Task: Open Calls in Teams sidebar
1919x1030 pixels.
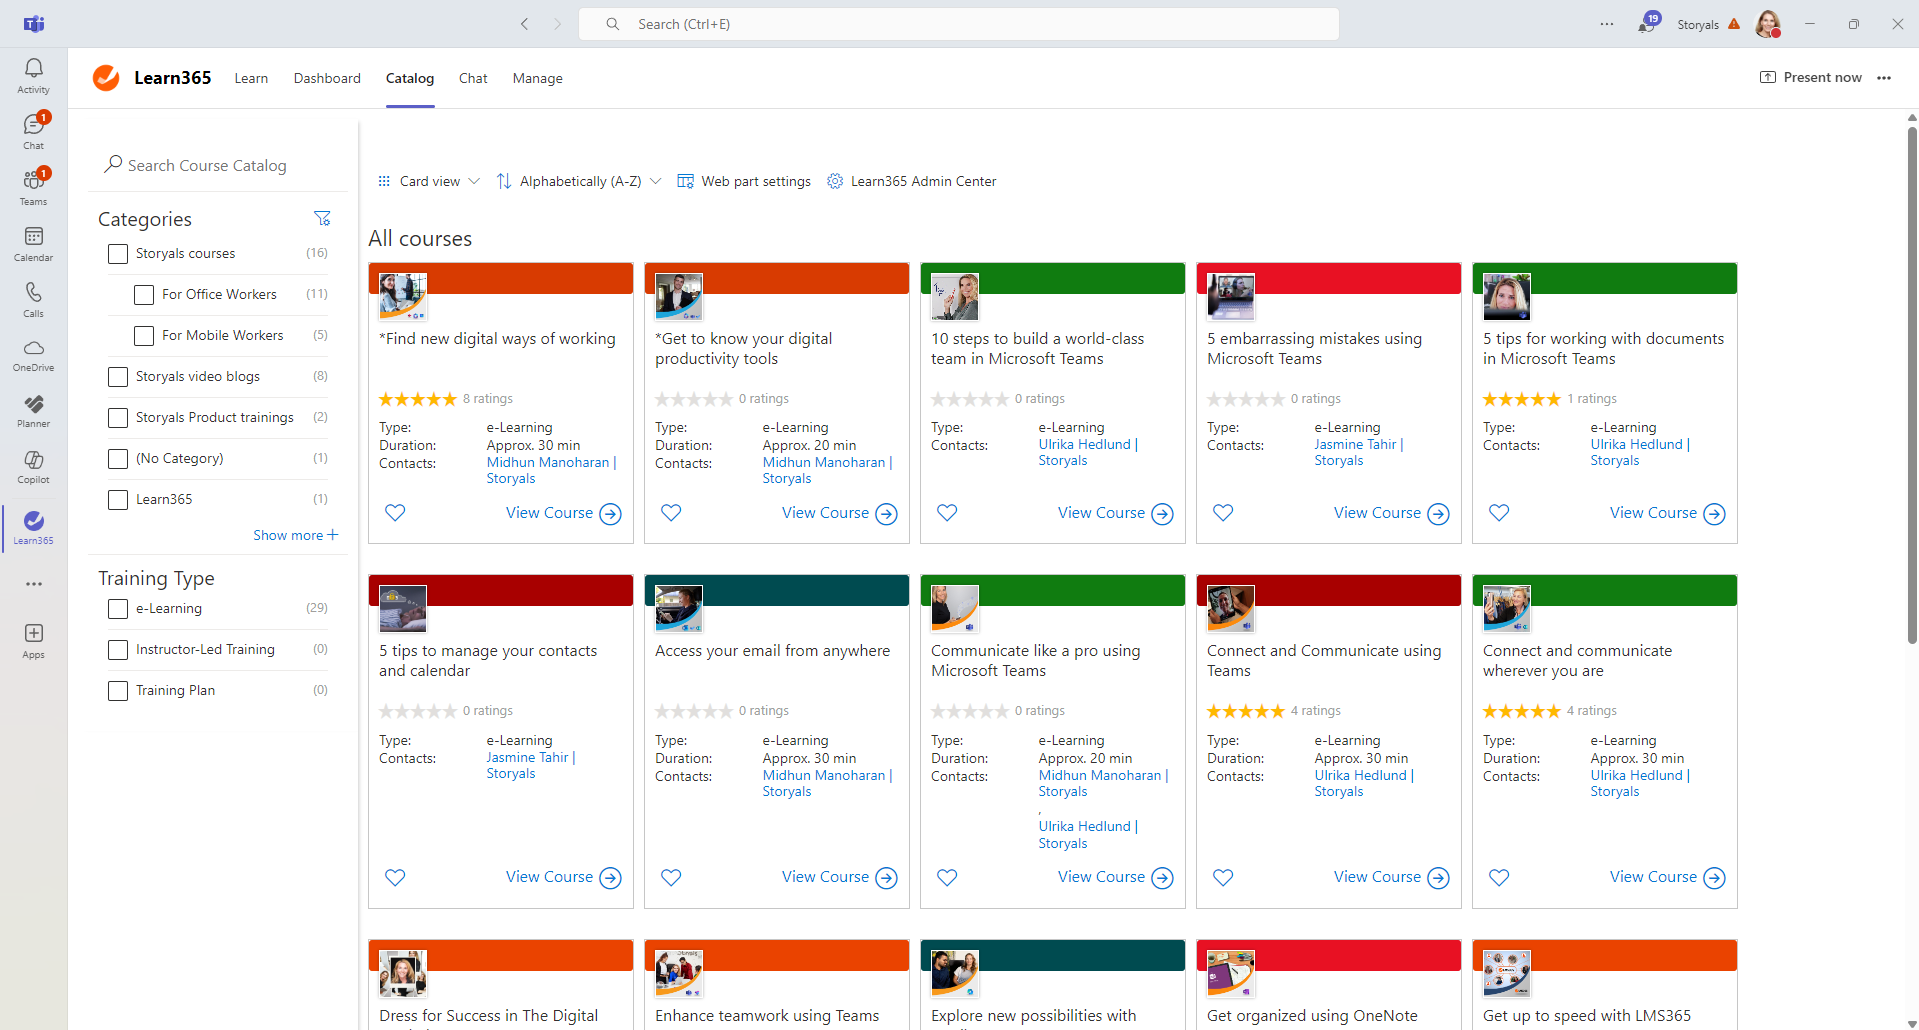Action: pos(33,299)
